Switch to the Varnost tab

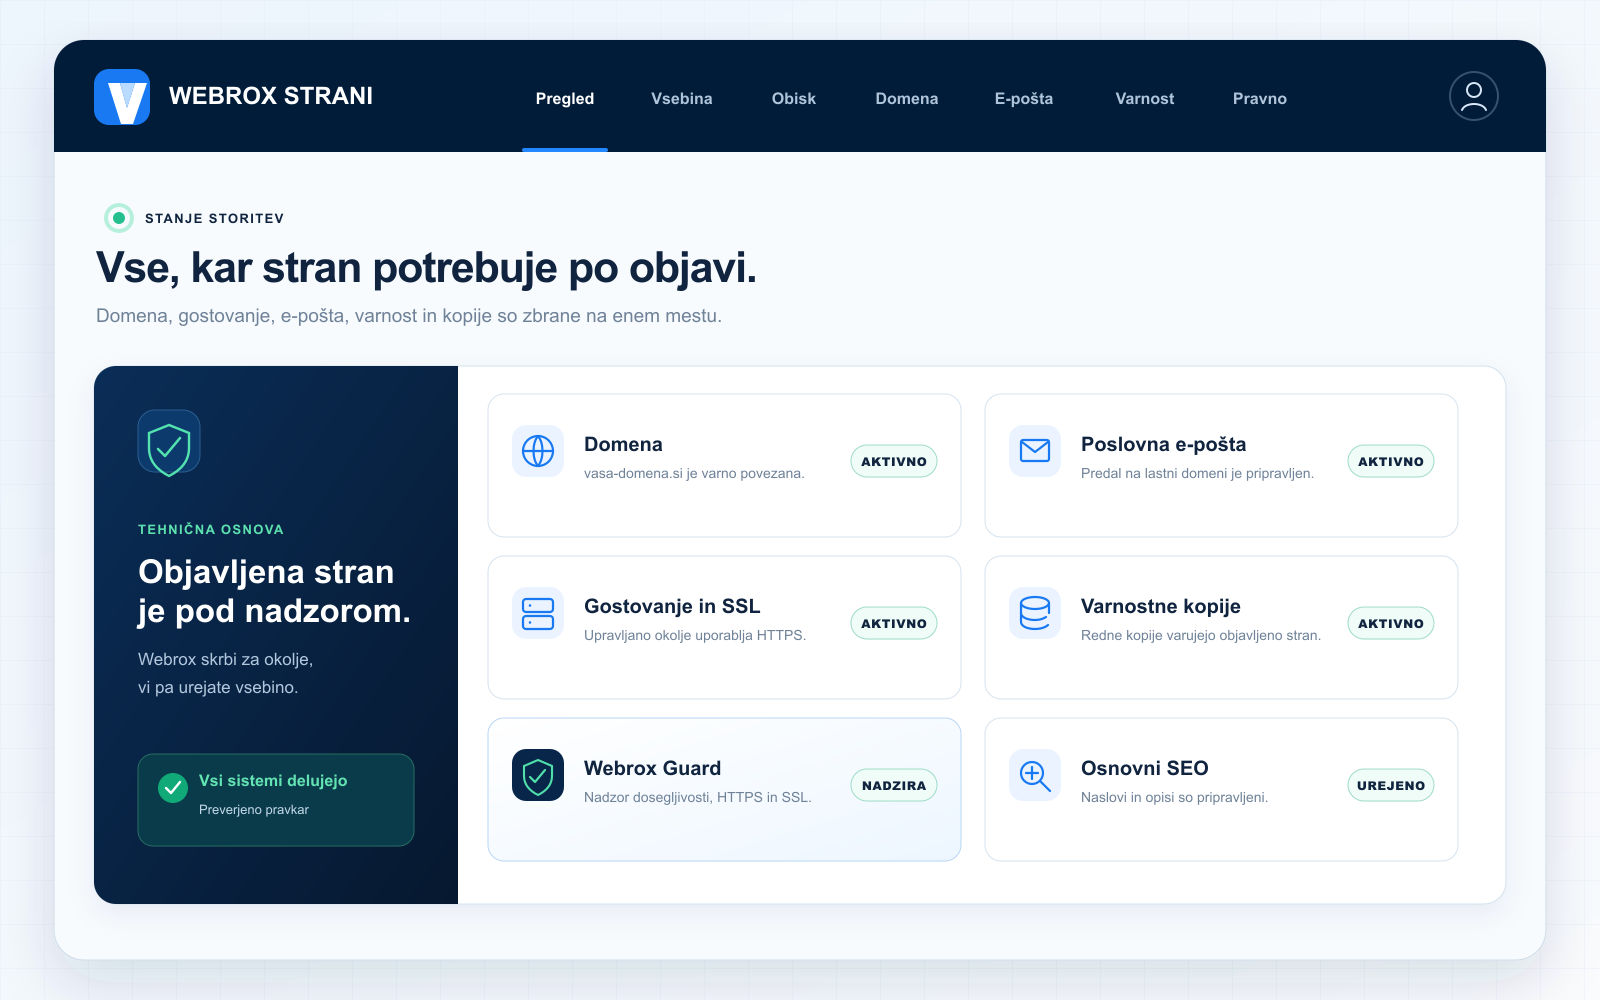(1145, 98)
